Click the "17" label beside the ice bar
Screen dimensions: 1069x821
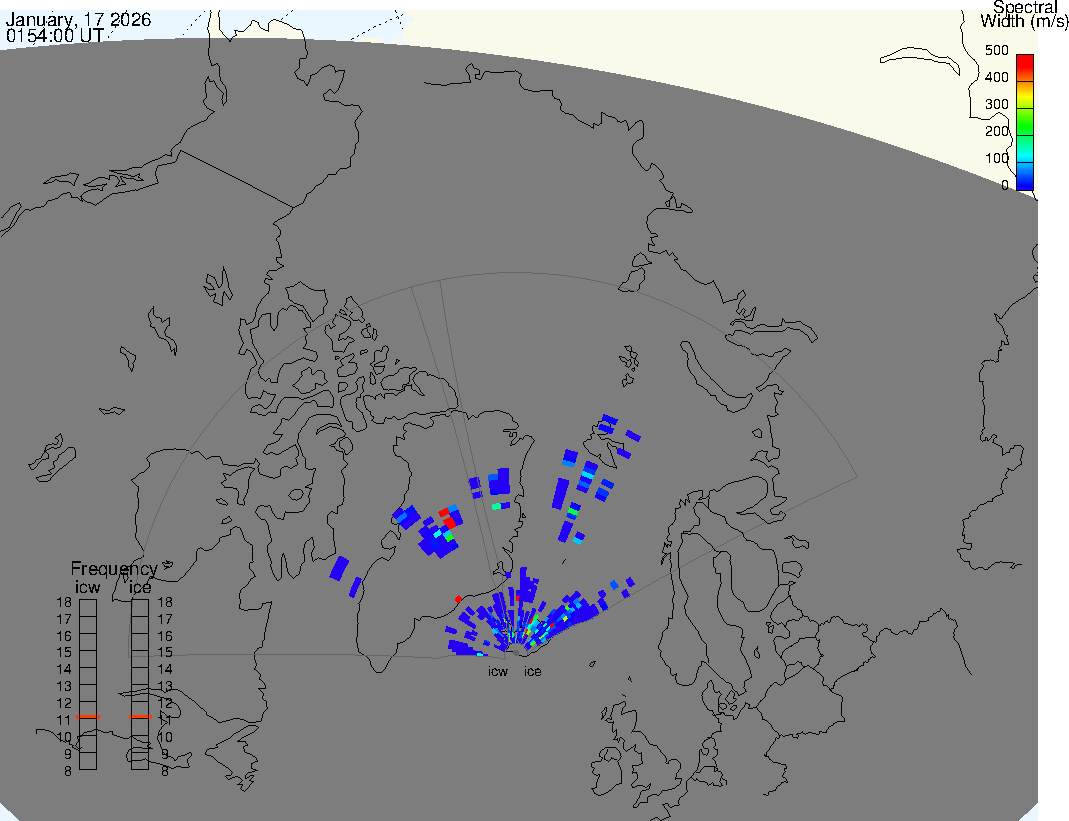pos(165,619)
